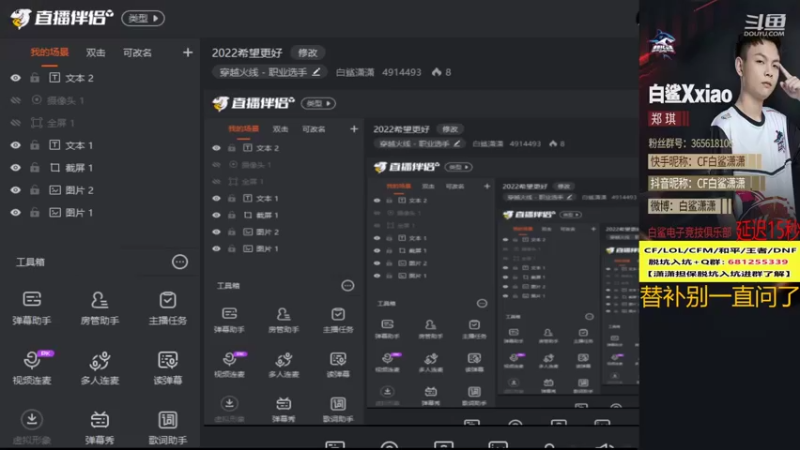Open 多人连麦 in the first nested preview toolbox
This screenshot has height=450, width=800.
(284, 364)
